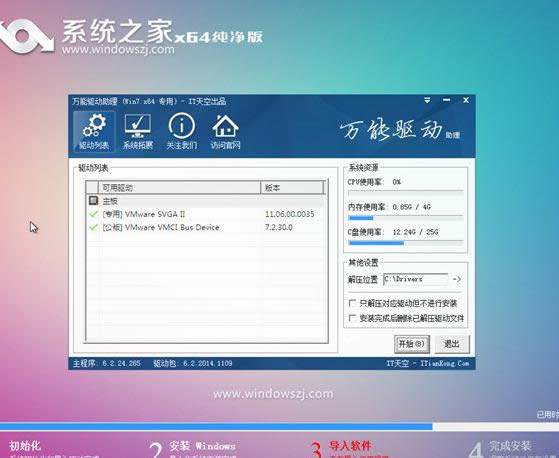Screen dimensions: 559x458
Task: Click the 退出 exit button
Action: pyautogui.click(x=452, y=344)
